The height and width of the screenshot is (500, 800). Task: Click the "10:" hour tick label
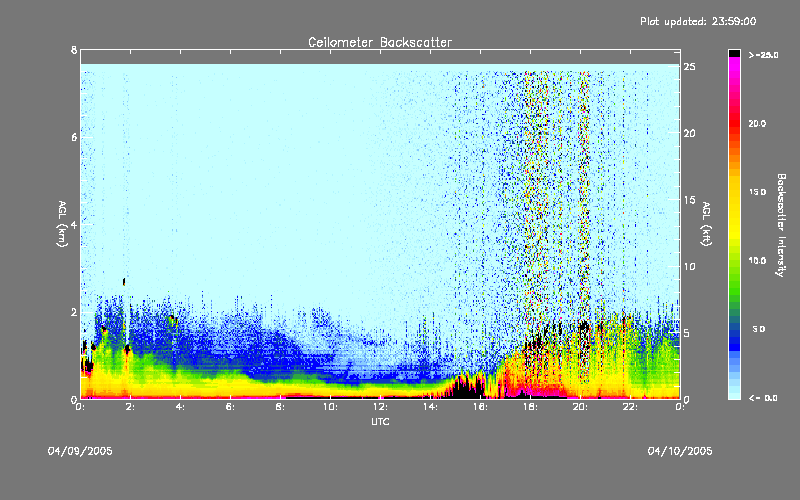coord(330,407)
